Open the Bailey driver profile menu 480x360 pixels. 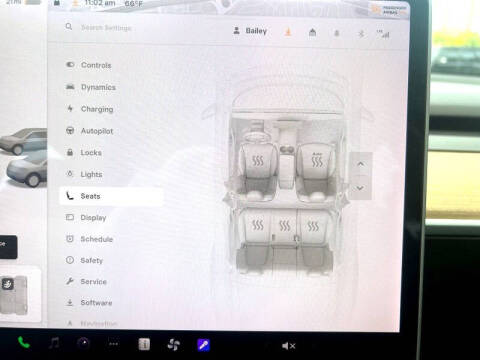point(250,31)
